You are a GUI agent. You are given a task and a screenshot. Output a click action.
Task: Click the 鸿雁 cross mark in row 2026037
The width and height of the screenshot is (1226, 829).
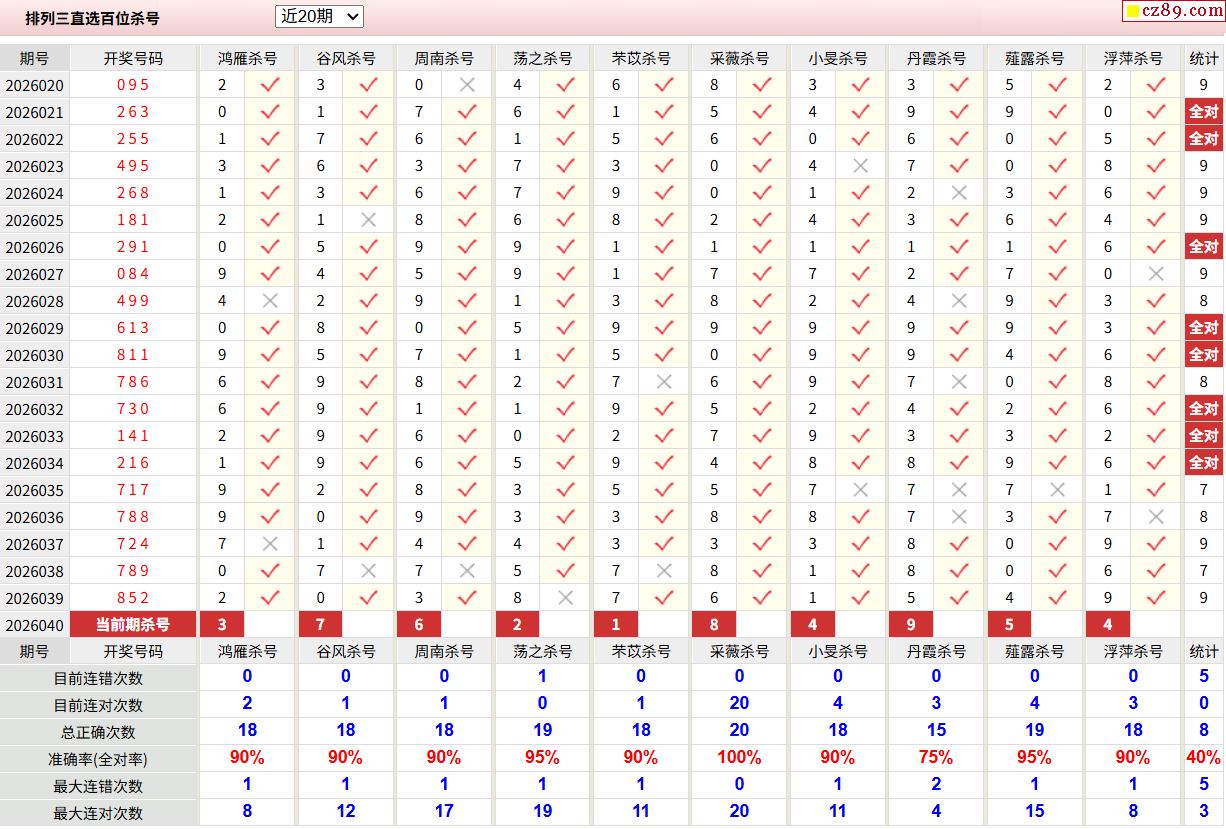tap(270, 544)
